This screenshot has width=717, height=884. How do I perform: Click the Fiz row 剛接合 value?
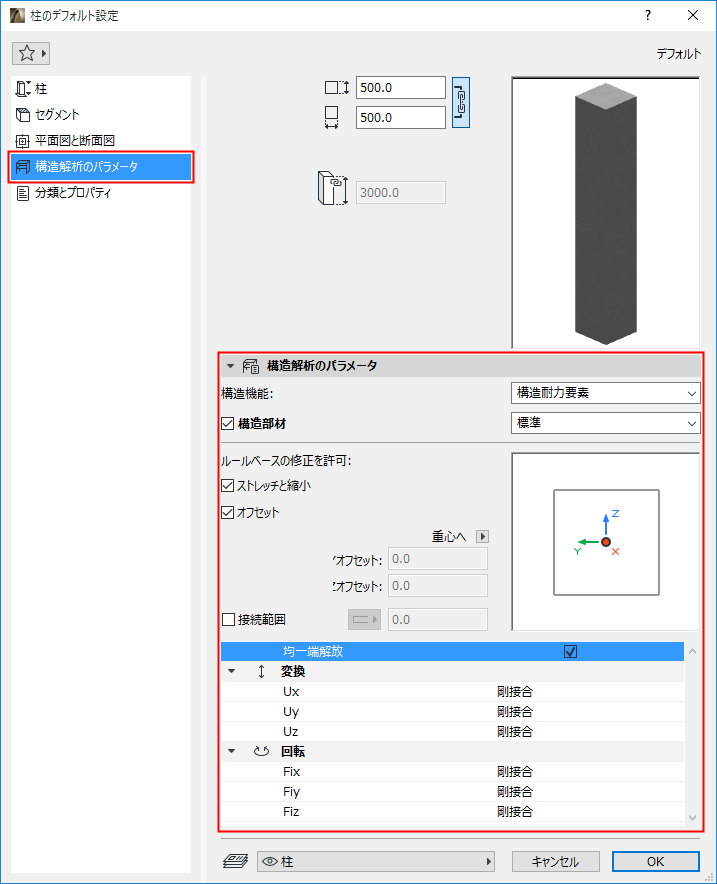(515, 812)
